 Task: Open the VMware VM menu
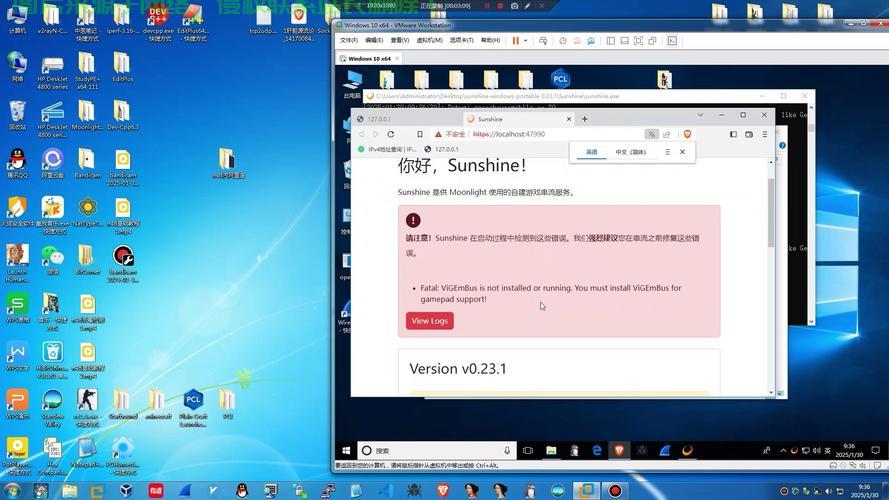[x=429, y=40]
